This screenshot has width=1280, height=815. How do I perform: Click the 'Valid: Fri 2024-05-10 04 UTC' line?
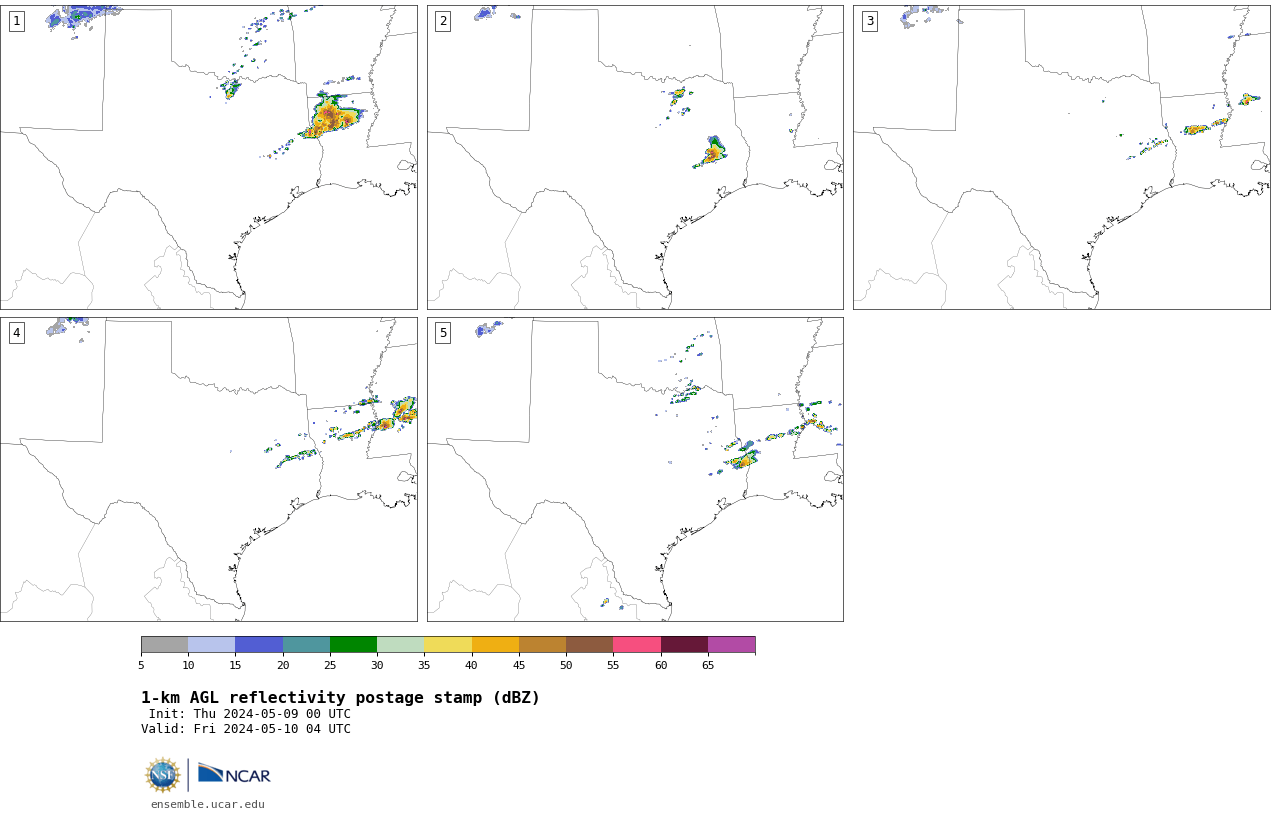point(246,729)
